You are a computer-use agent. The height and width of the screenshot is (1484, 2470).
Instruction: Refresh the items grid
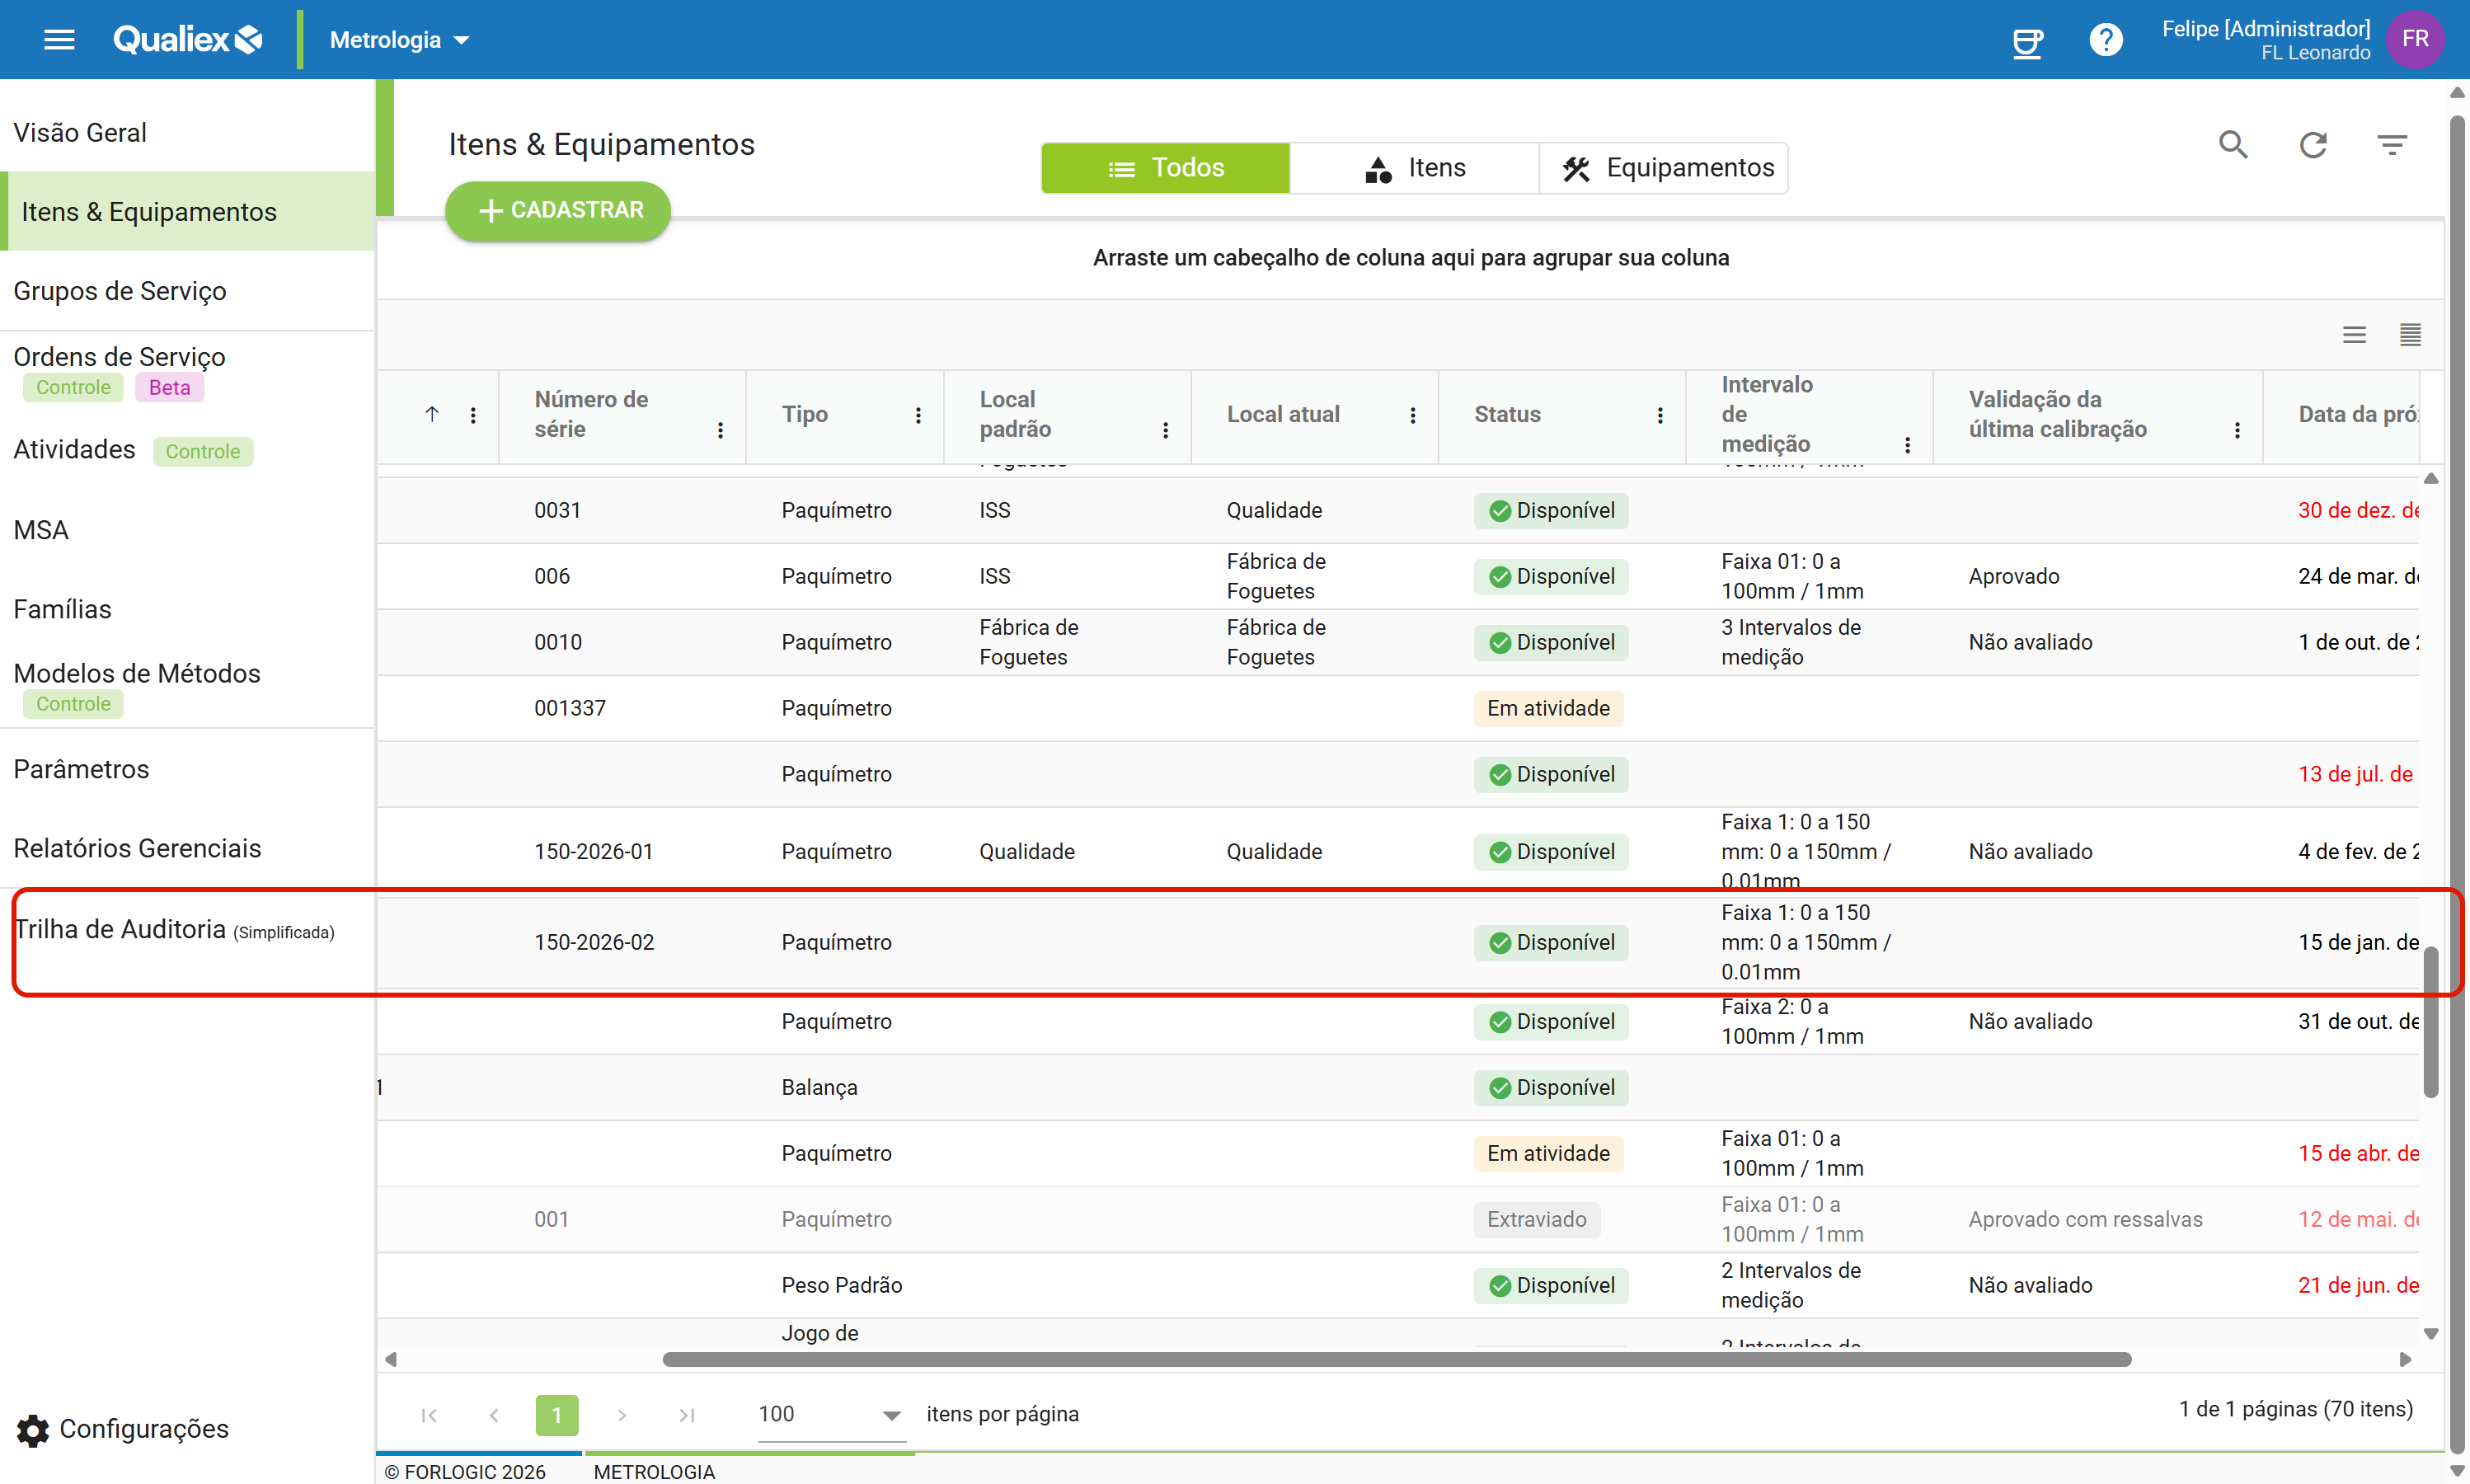[x=2312, y=145]
